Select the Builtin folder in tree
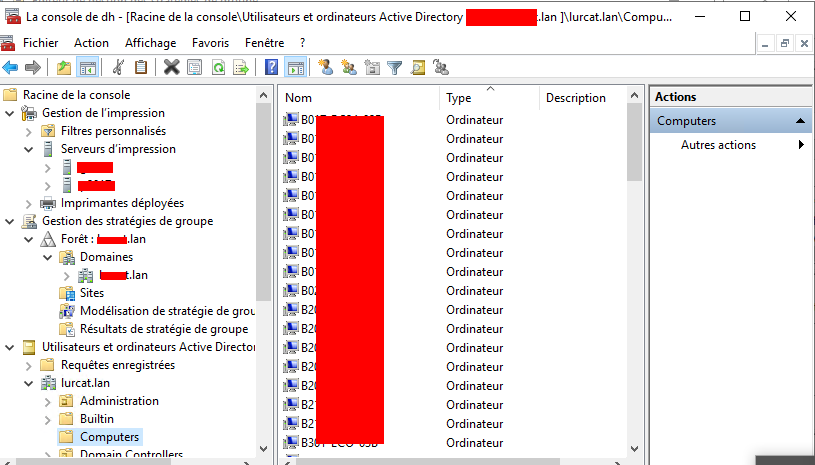The height and width of the screenshot is (465, 815). [x=97, y=419]
